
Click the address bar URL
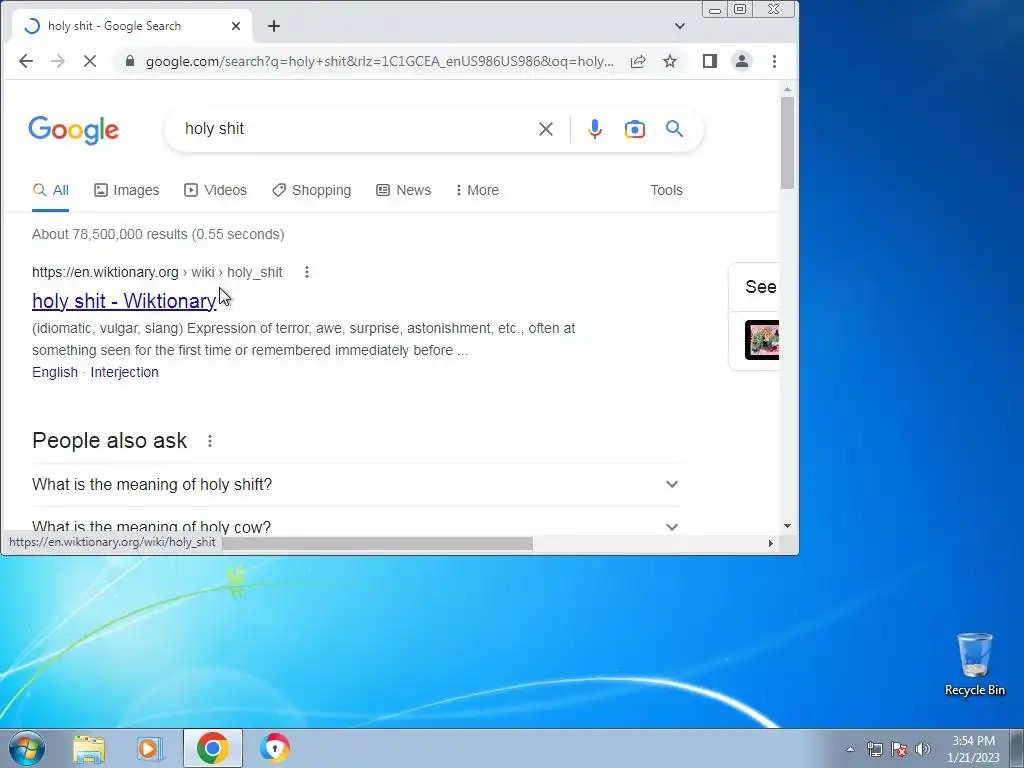379,61
